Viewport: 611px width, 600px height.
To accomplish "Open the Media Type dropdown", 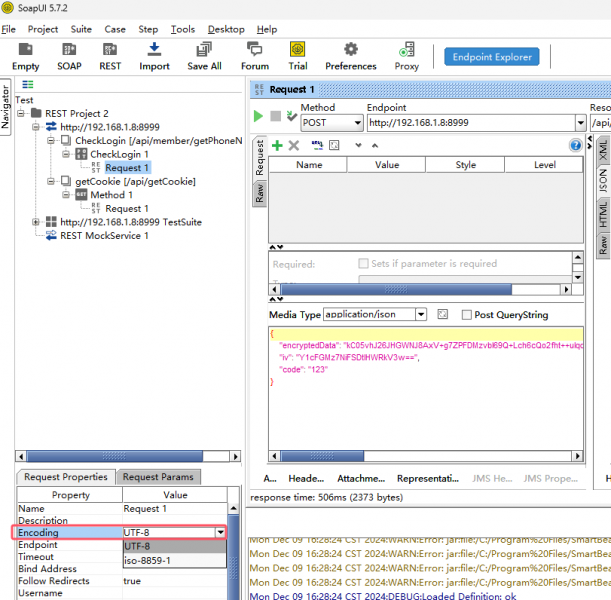I will (421, 314).
